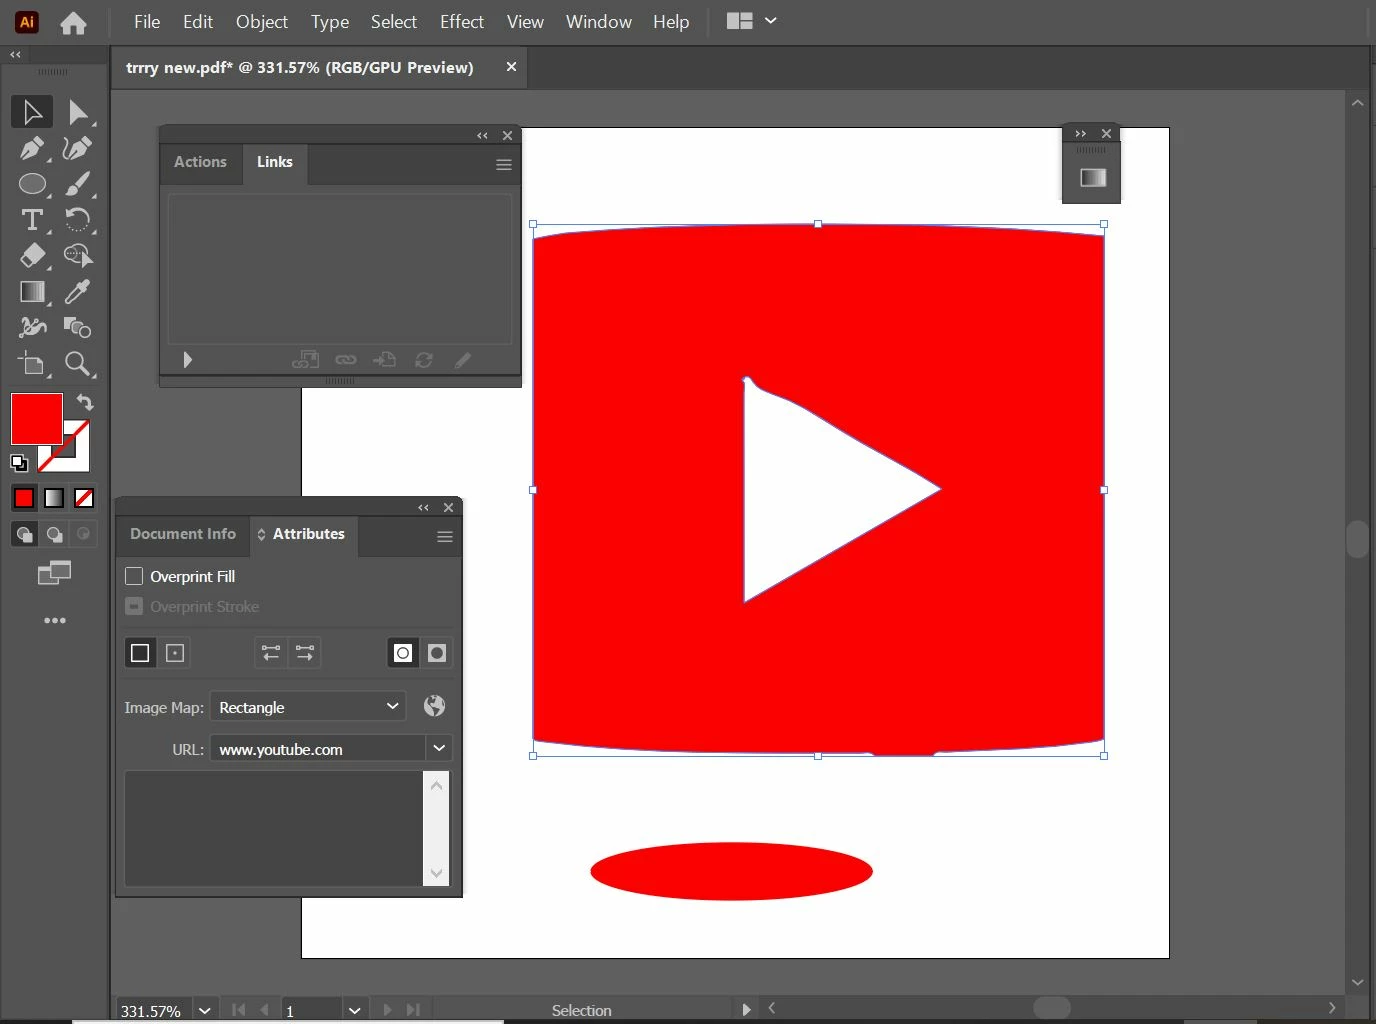Click Go To Link icon in Links panel
1376x1024 pixels.
384,360
